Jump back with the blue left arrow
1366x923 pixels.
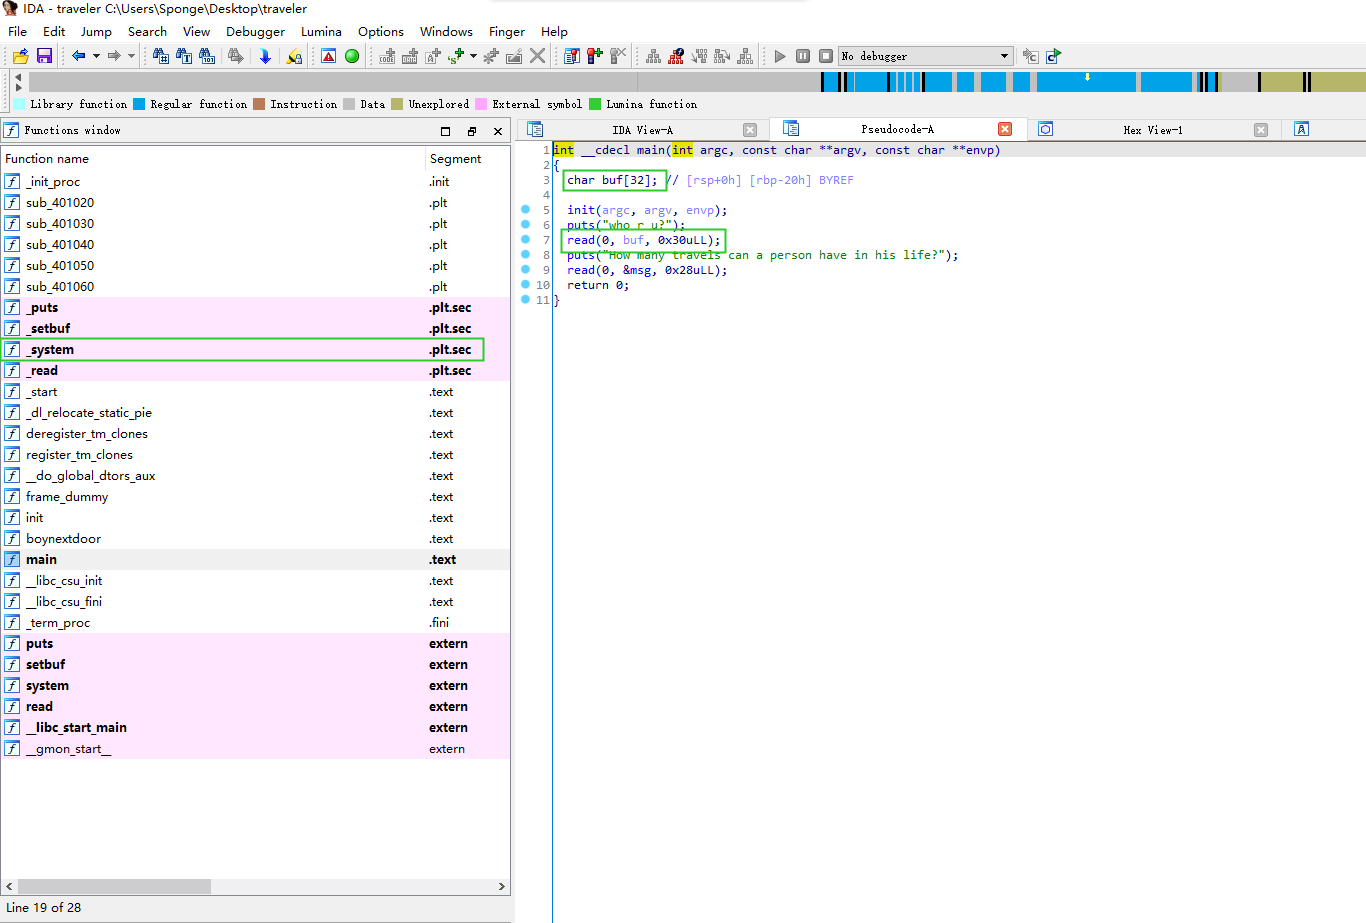click(78, 56)
